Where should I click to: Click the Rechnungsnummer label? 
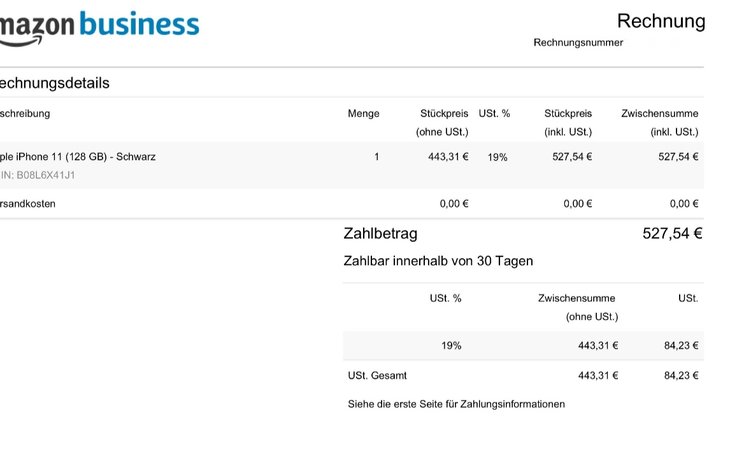point(578,43)
